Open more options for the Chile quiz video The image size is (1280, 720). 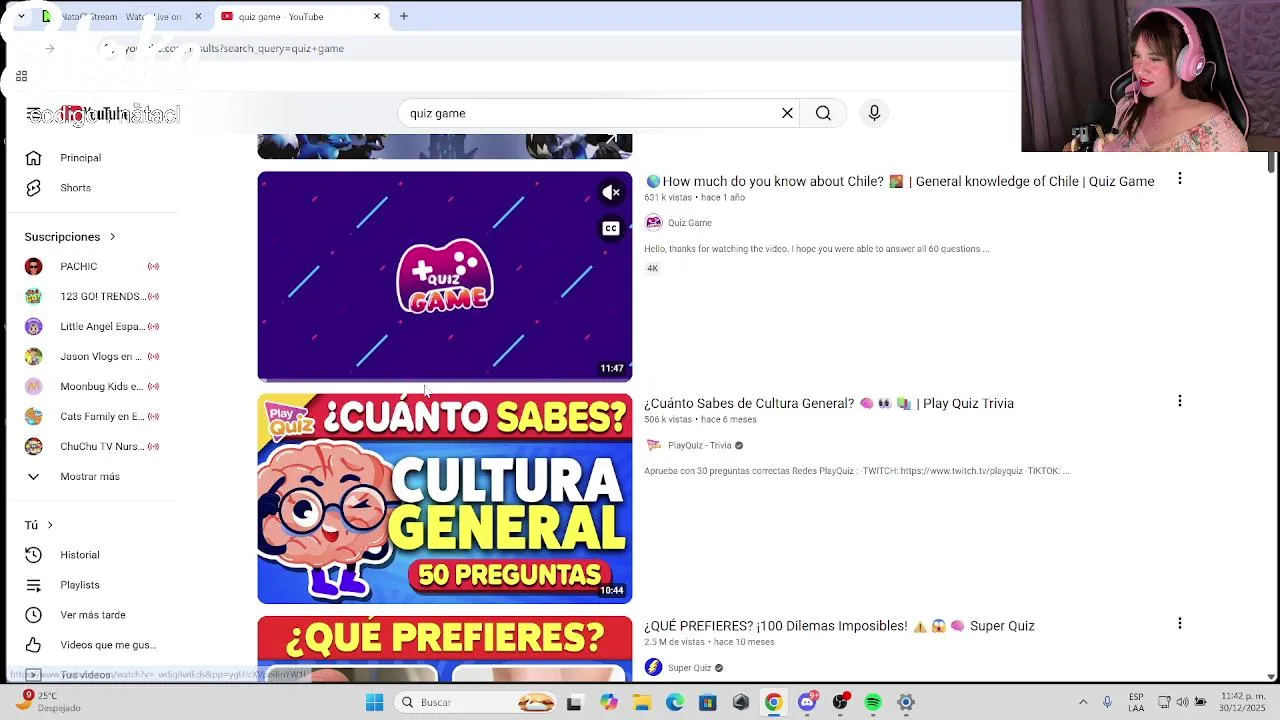[x=1180, y=179]
